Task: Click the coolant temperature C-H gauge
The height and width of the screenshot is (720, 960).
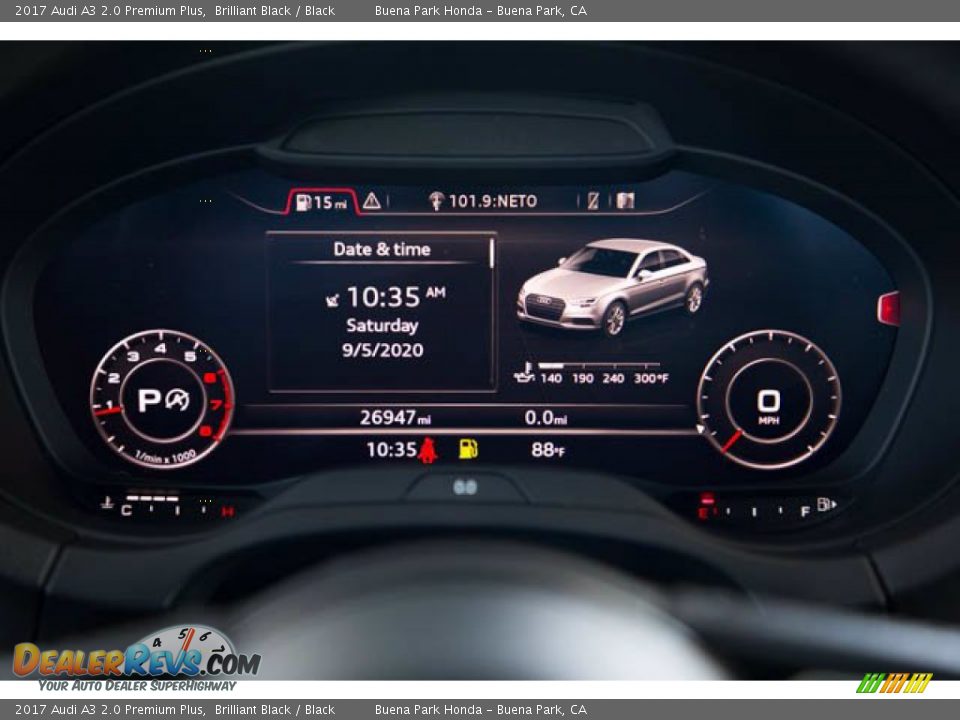Action: pyautogui.click(x=177, y=506)
